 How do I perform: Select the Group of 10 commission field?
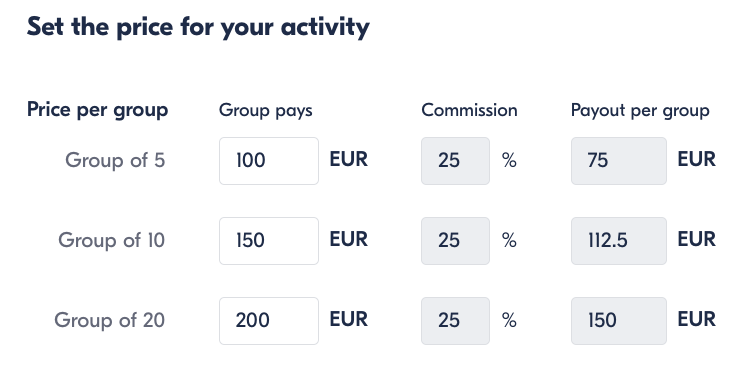pyautogui.click(x=455, y=241)
